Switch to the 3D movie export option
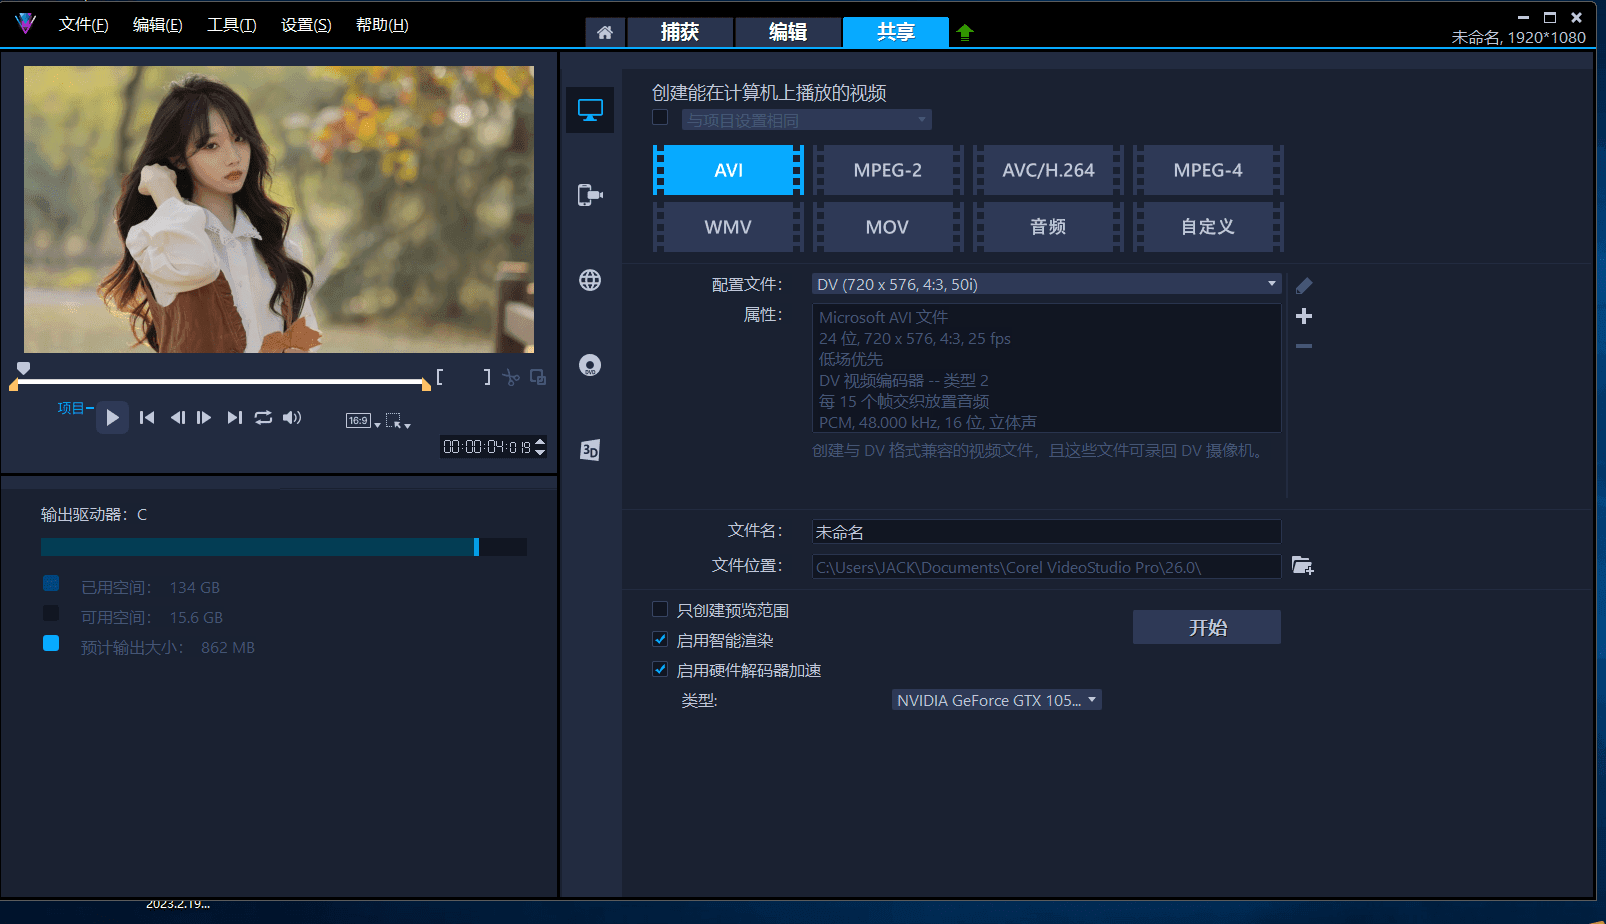This screenshot has height=924, width=1606. (590, 450)
